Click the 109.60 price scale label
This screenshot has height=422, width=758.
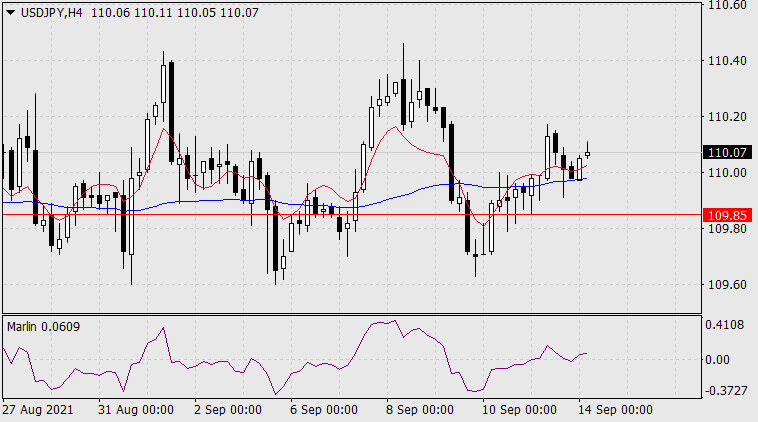pyautogui.click(x=726, y=285)
